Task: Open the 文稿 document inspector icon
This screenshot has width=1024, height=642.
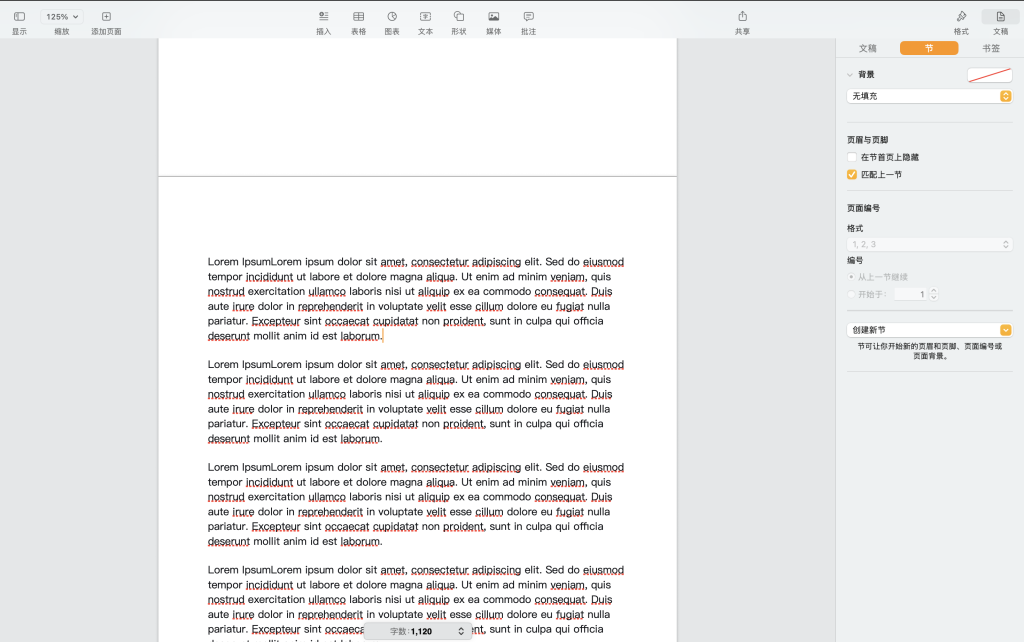Action: pyautogui.click(x=1000, y=16)
